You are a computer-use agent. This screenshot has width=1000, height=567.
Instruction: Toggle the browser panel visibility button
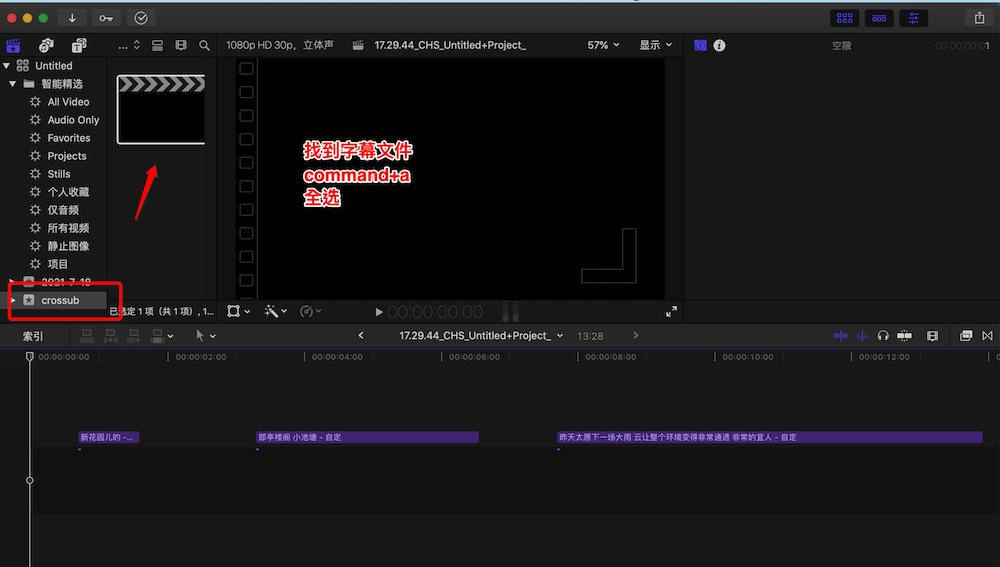pos(845,17)
